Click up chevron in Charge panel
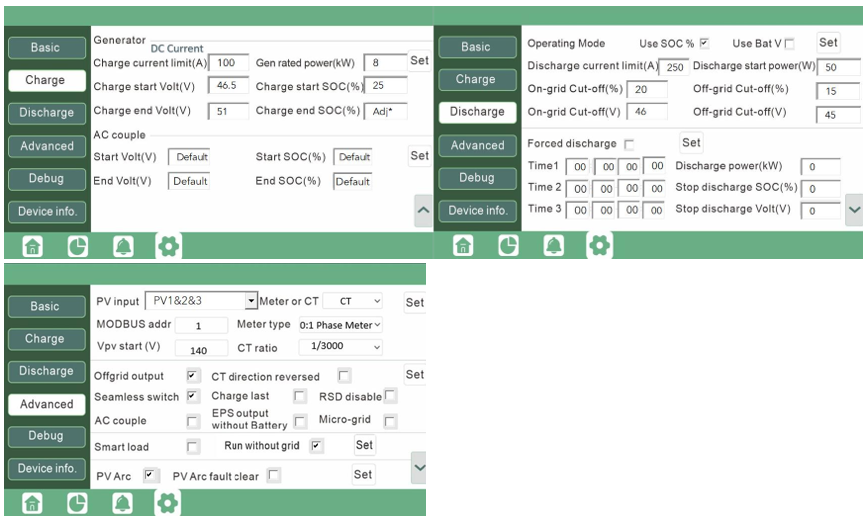This screenshot has width=867, height=520. [x=423, y=210]
